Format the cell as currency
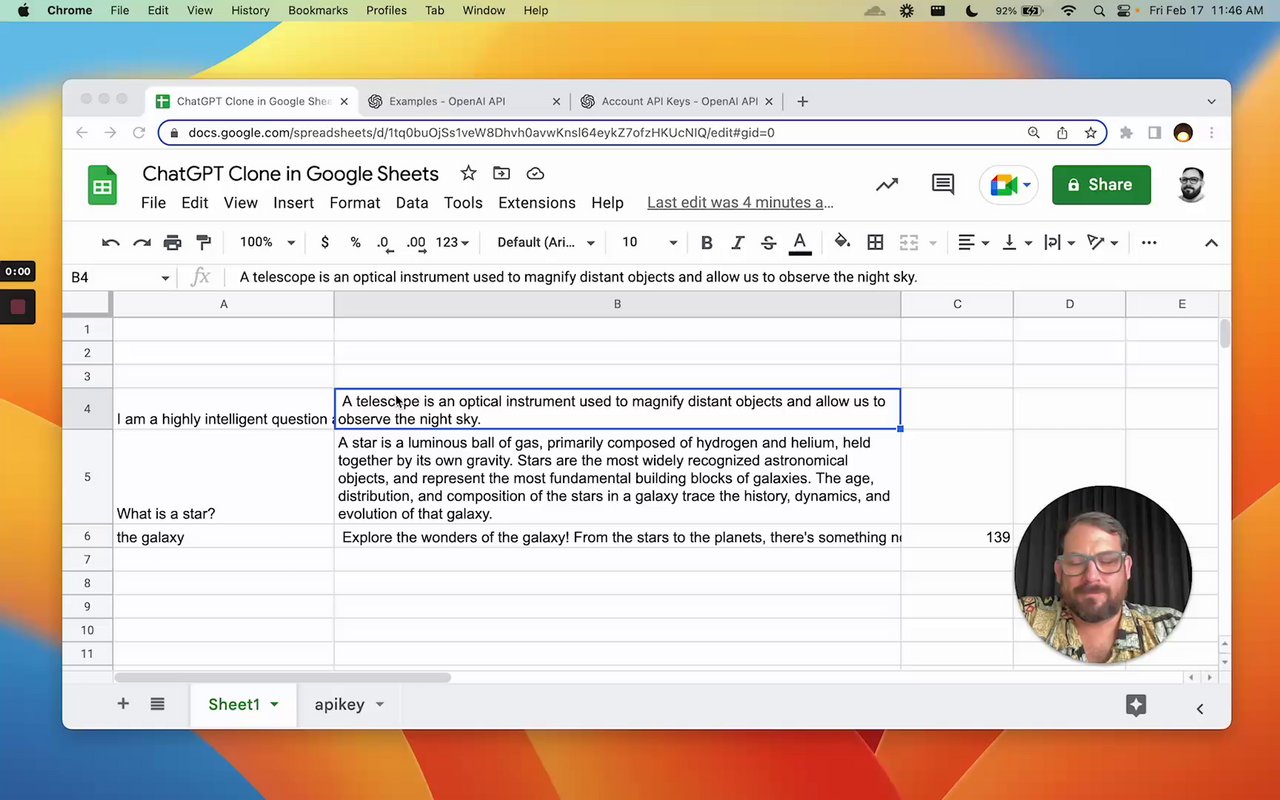 click(325, 242)
